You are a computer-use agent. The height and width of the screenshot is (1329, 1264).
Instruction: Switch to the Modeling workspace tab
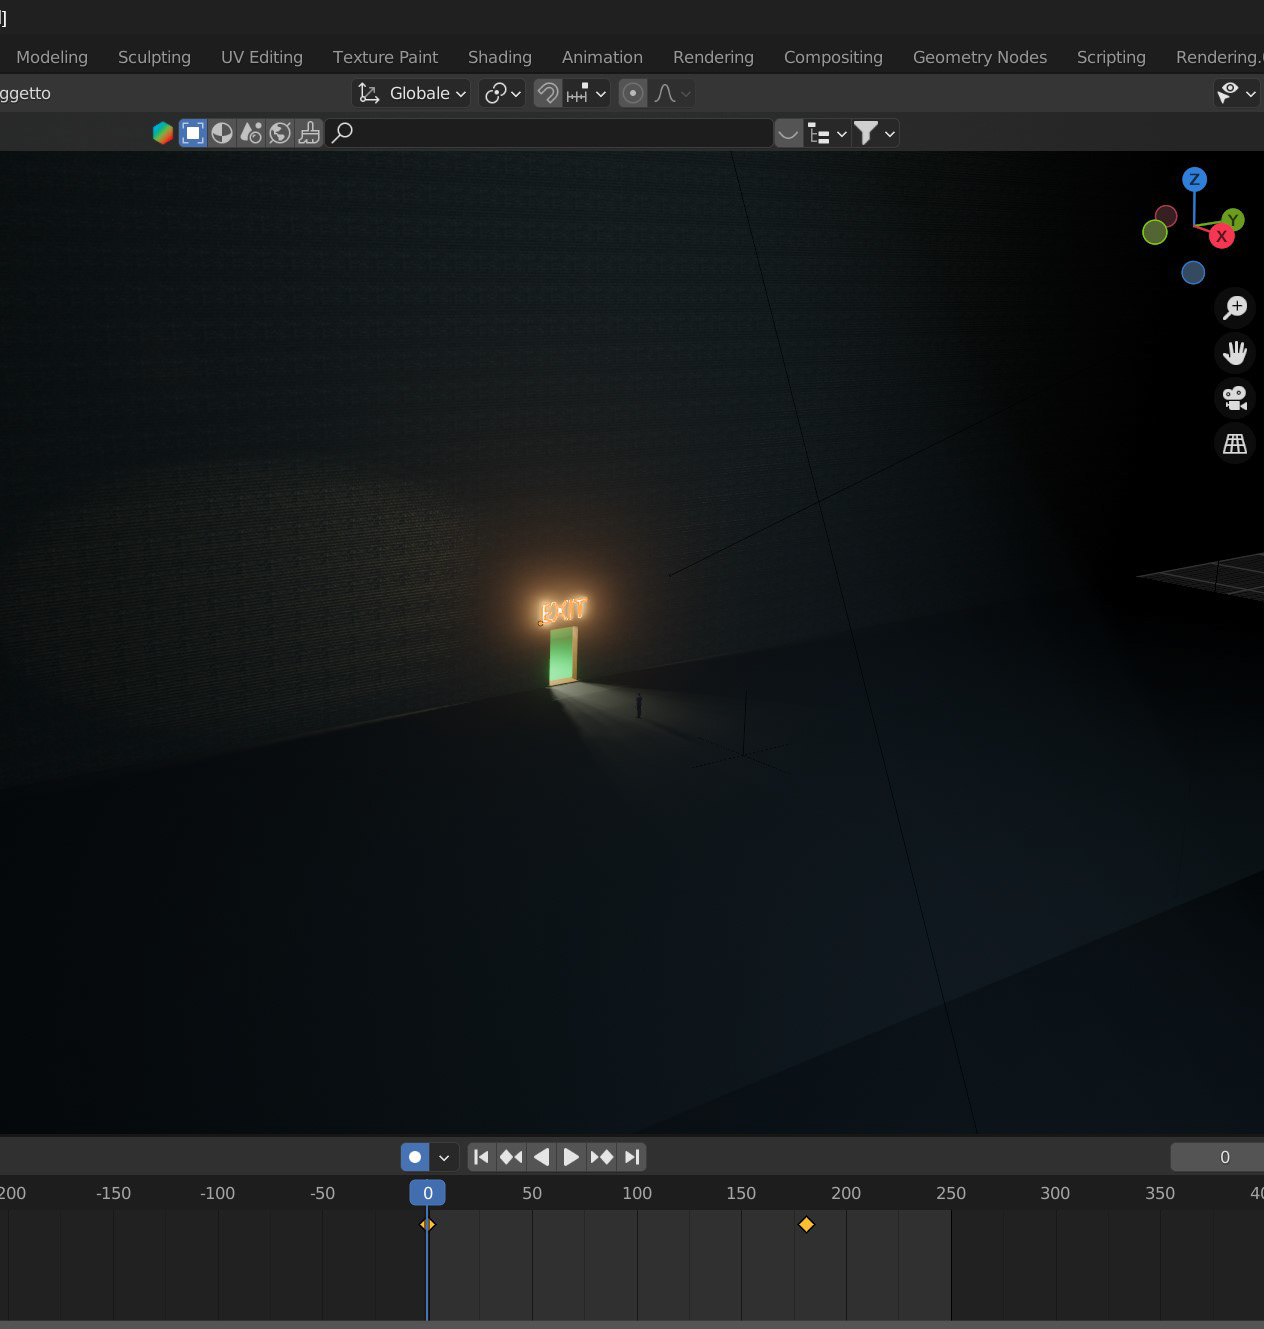52,57
